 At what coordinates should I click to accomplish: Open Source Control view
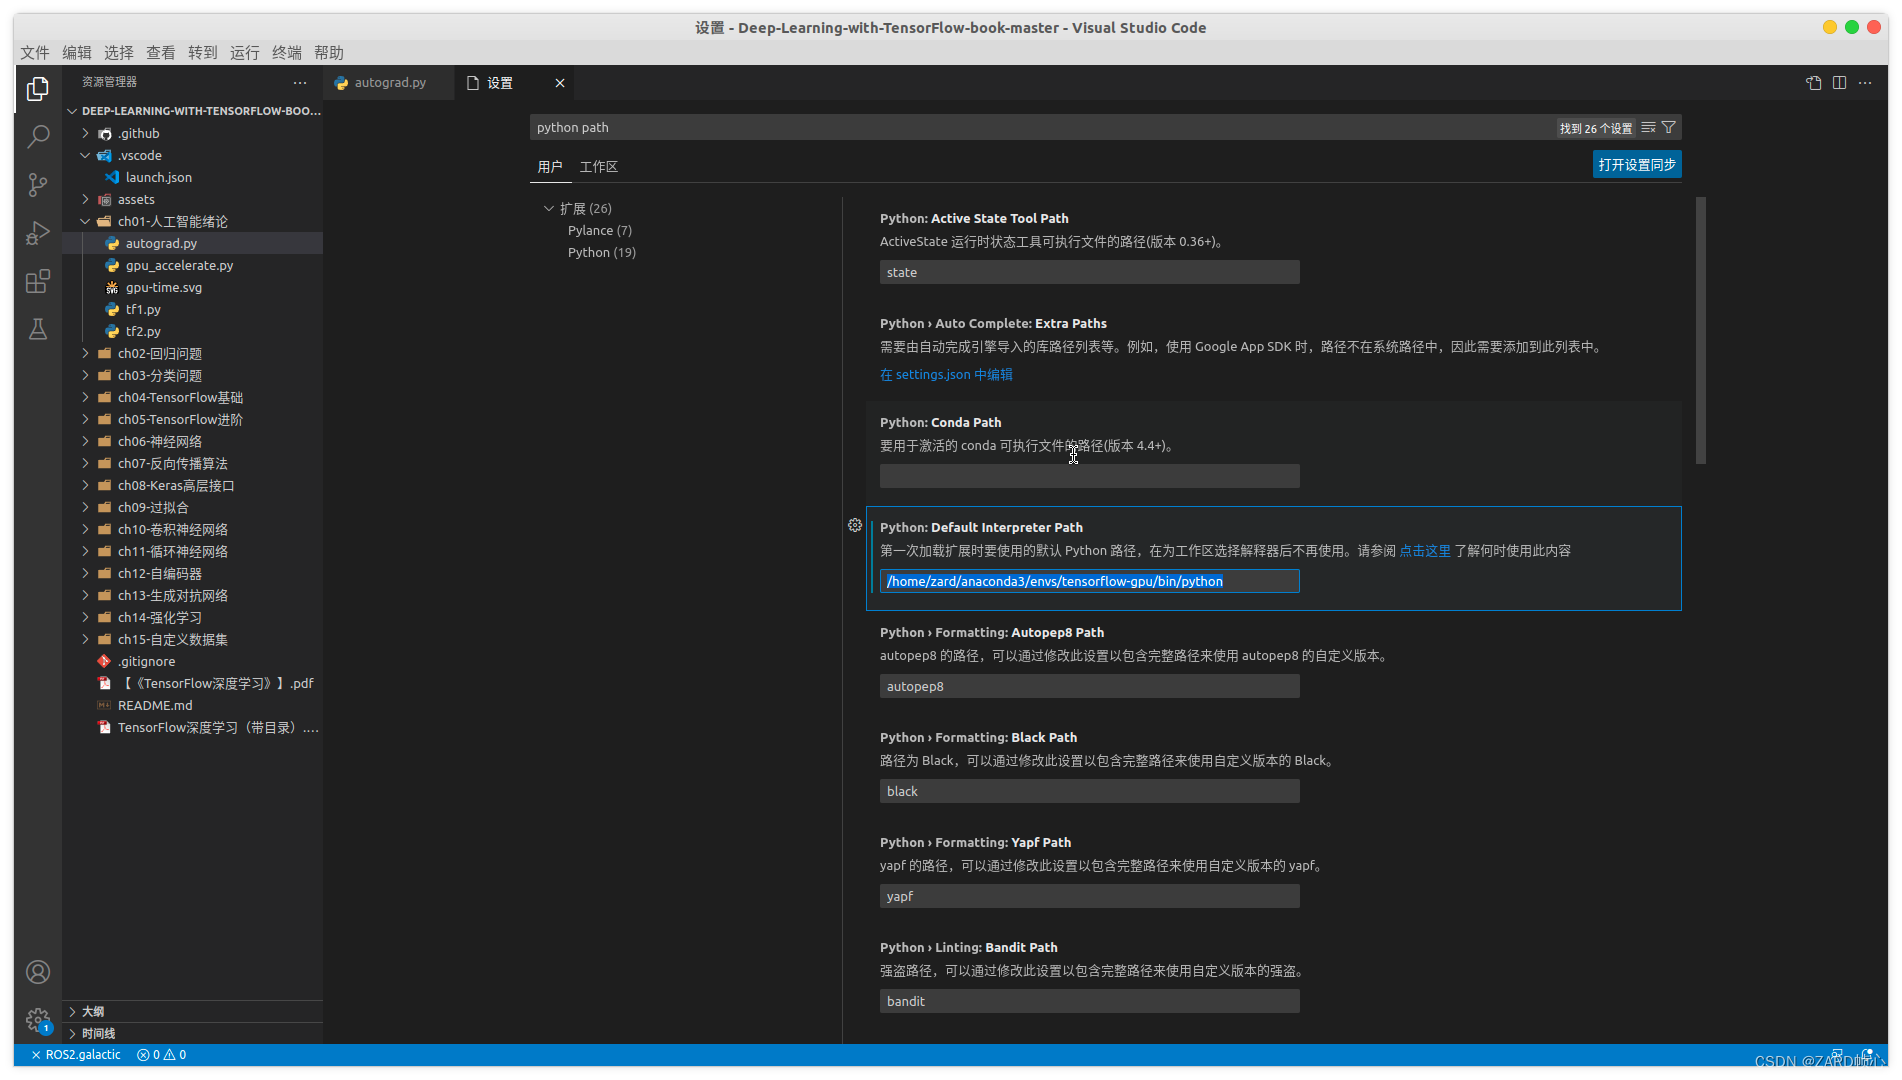click(x=38, y=185)
